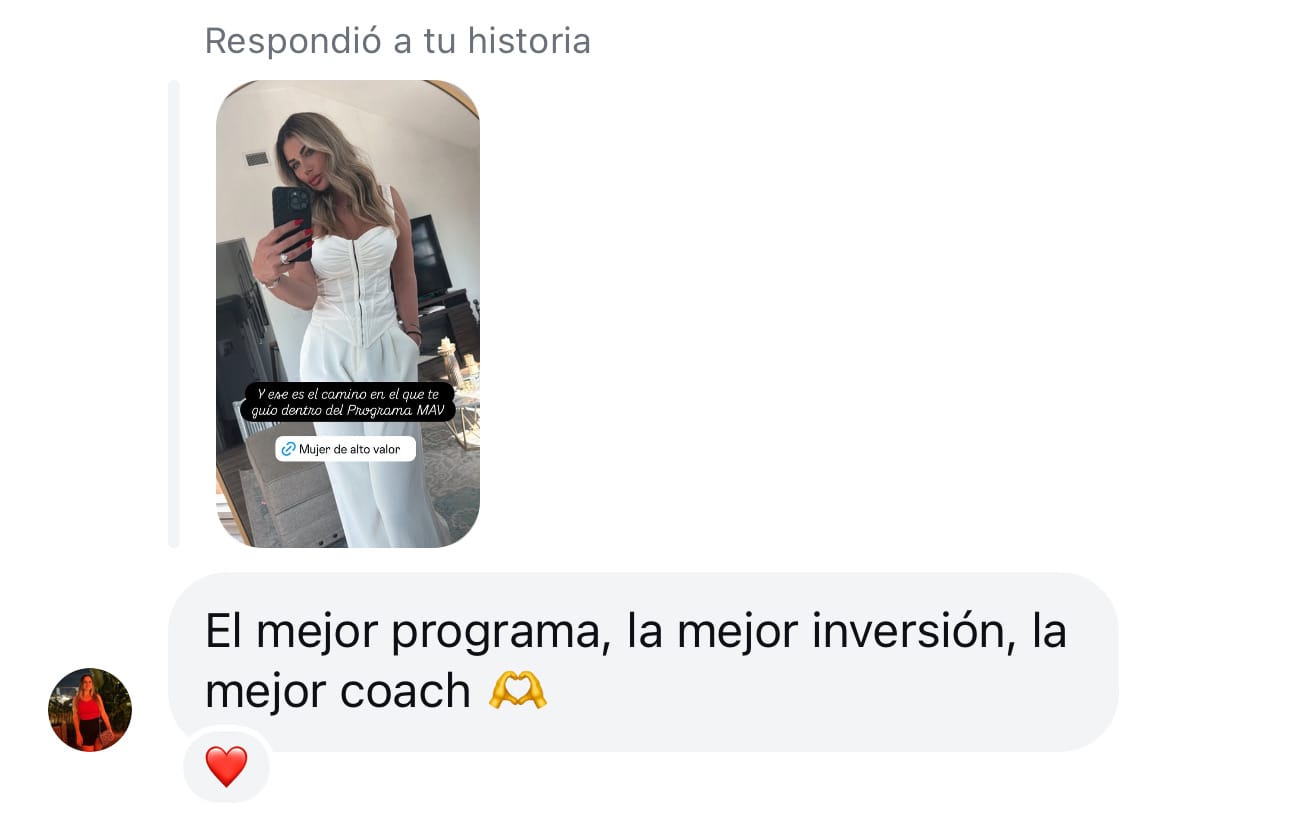Click the word 'programa' in the message
Image resolution: width=1290 pixels, height=816 pixels.
click(x=499, y=631)
